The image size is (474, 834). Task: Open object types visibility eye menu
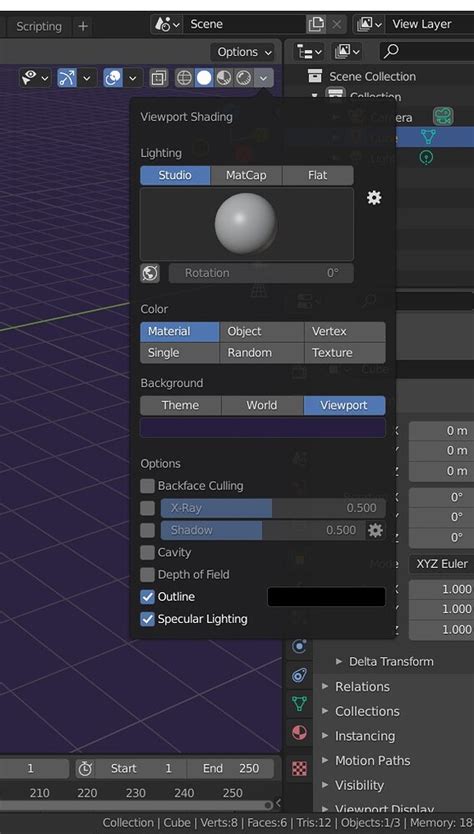coord(35,78)
